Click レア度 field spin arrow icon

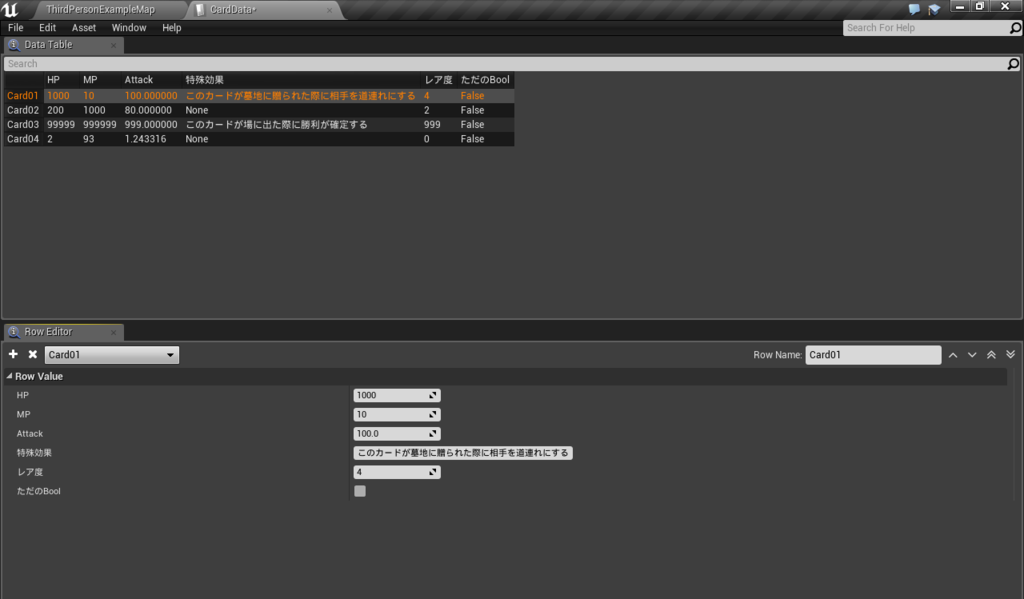pos(432,472)
